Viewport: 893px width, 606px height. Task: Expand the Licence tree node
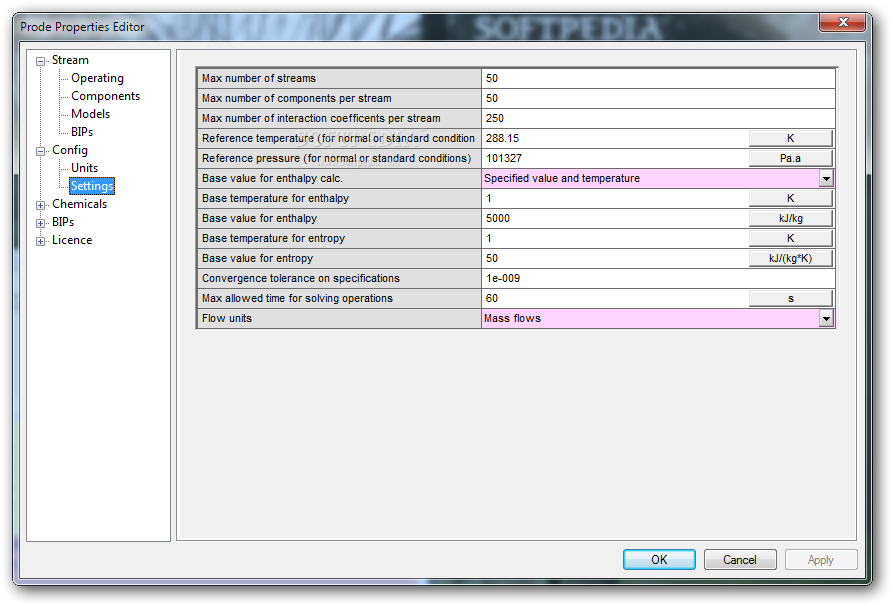coord(40,241)
